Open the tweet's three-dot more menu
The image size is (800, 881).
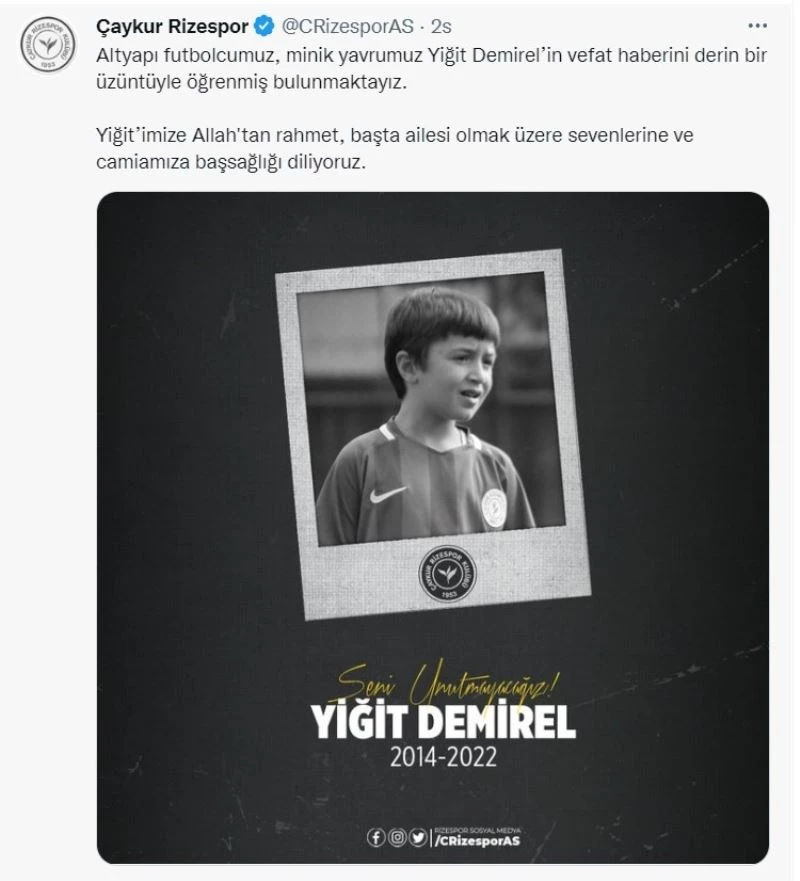tap(759, 26)
